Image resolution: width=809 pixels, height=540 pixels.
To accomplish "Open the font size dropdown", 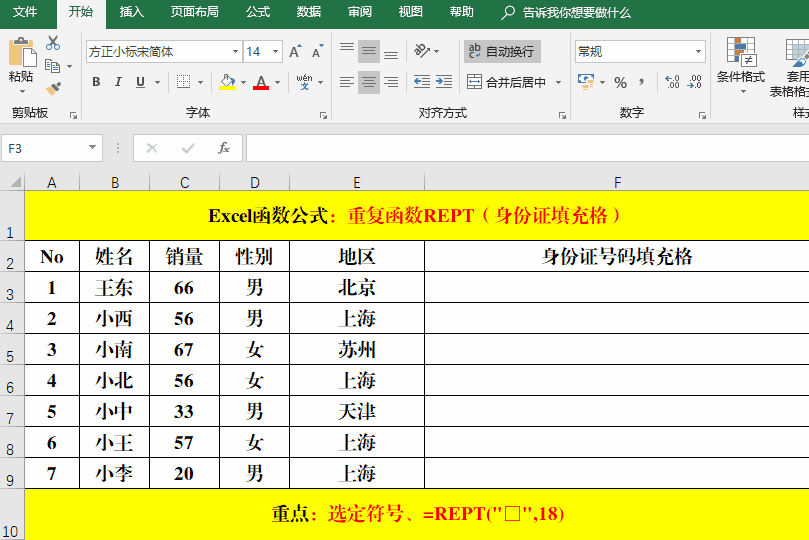I will (x=276, y=52).
